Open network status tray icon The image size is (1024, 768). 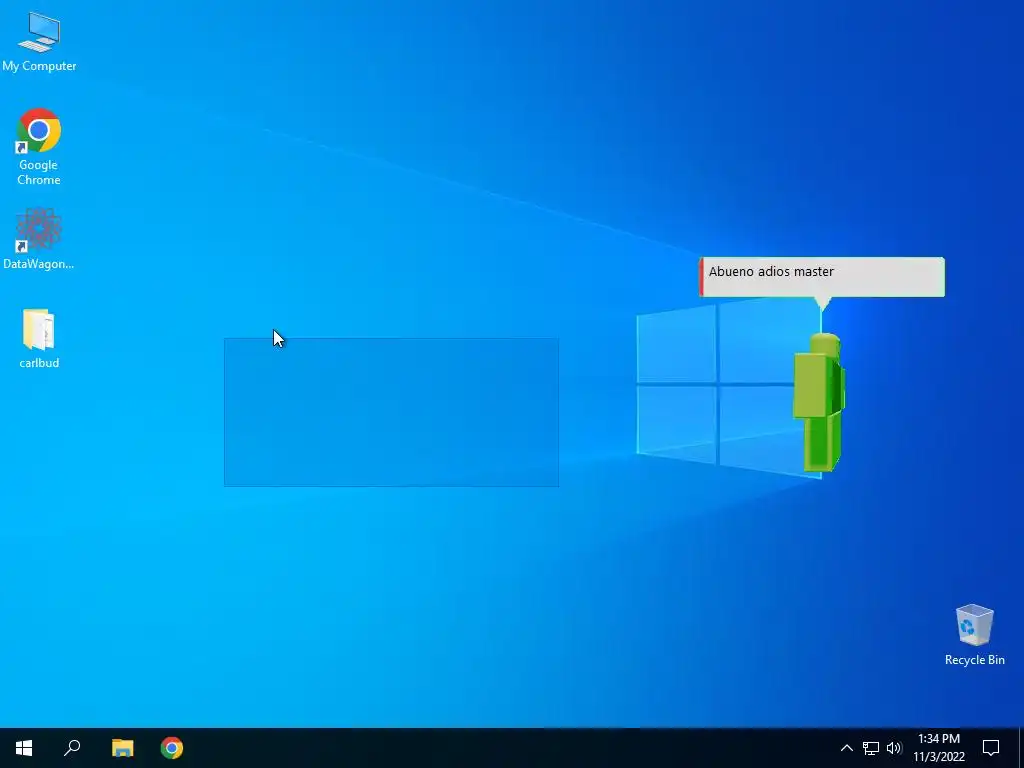pos(871,748)
